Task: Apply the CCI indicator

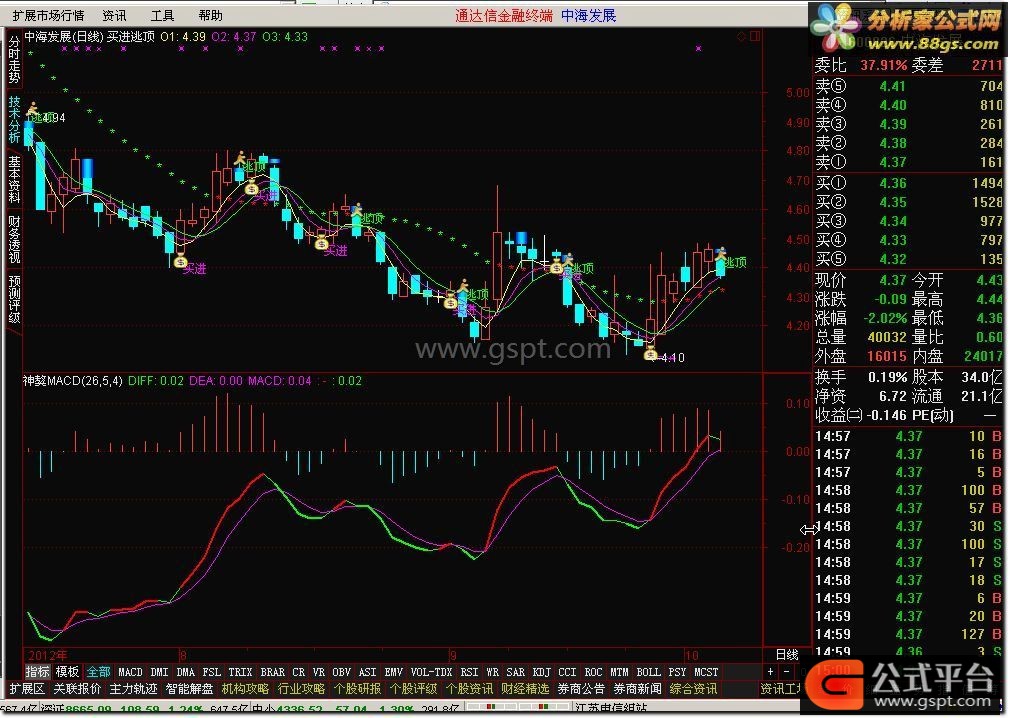Action: tap(567, 672)
